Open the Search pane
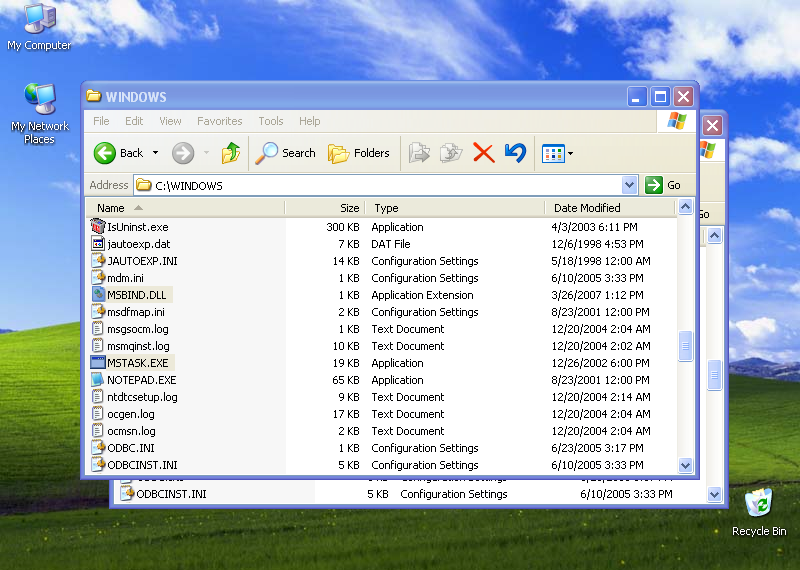 pyautogui.click(x=286, y=153)
